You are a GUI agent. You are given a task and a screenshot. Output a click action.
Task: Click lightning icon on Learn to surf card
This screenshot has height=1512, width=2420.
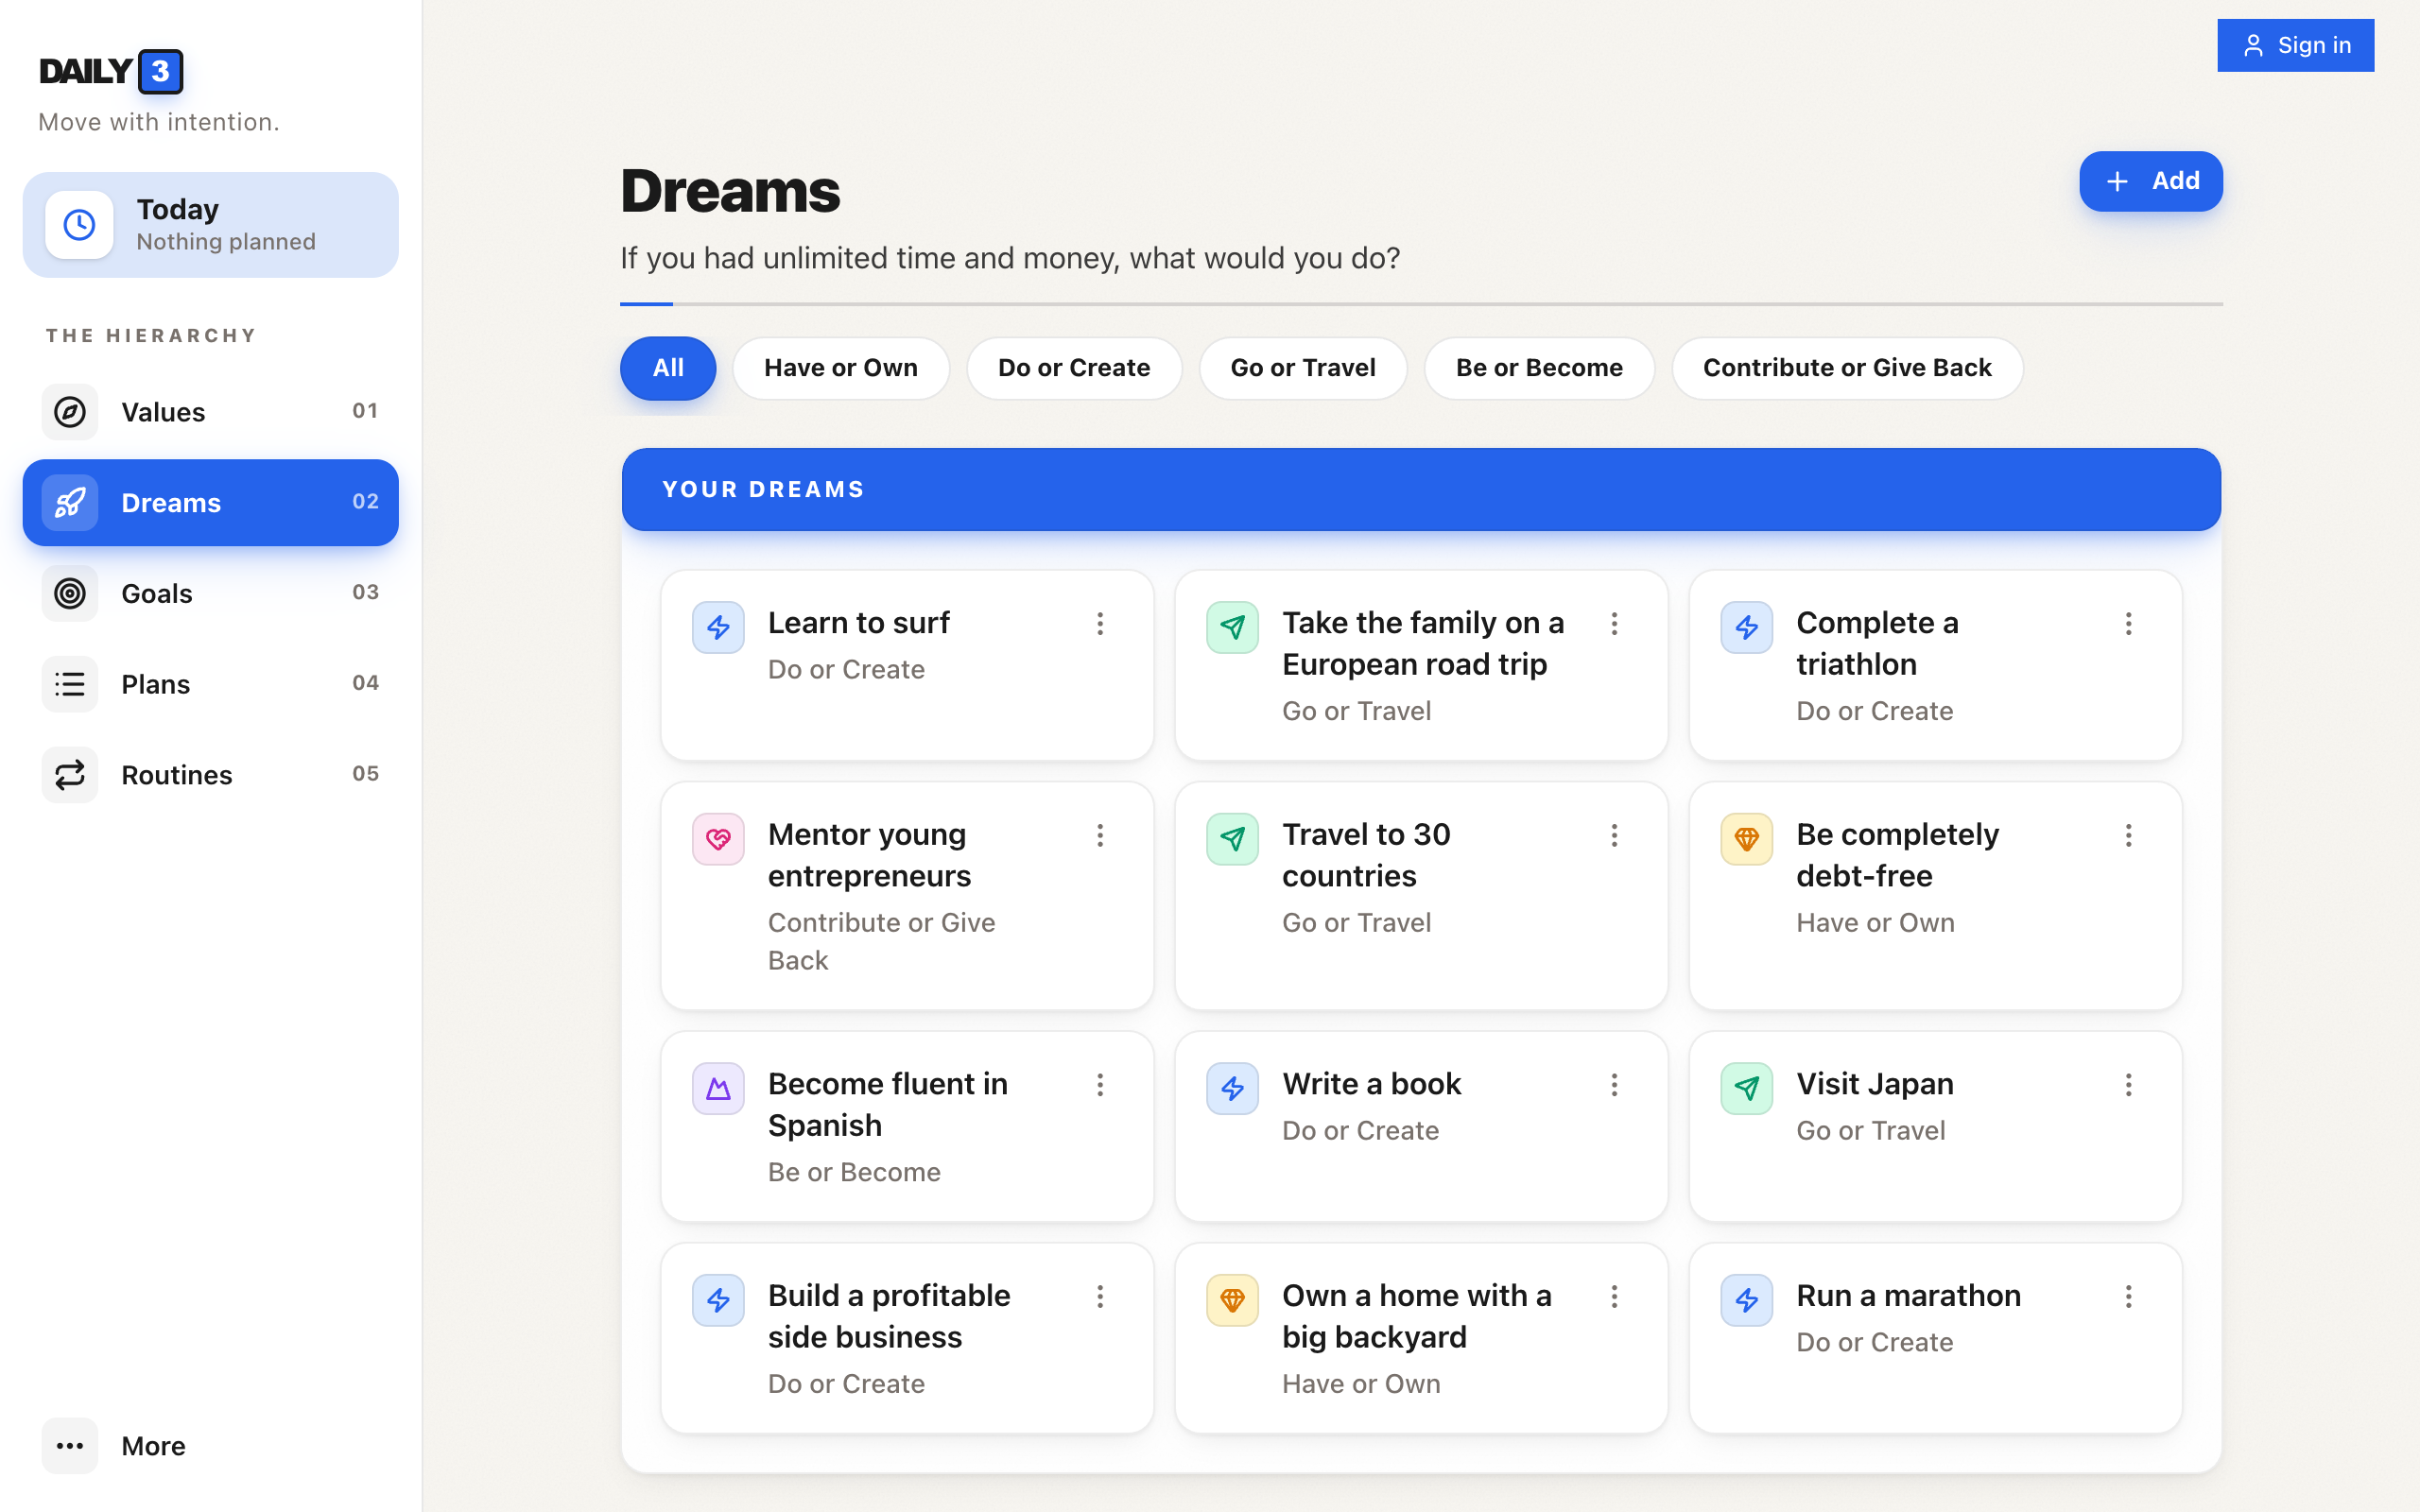tap(718, 627)
